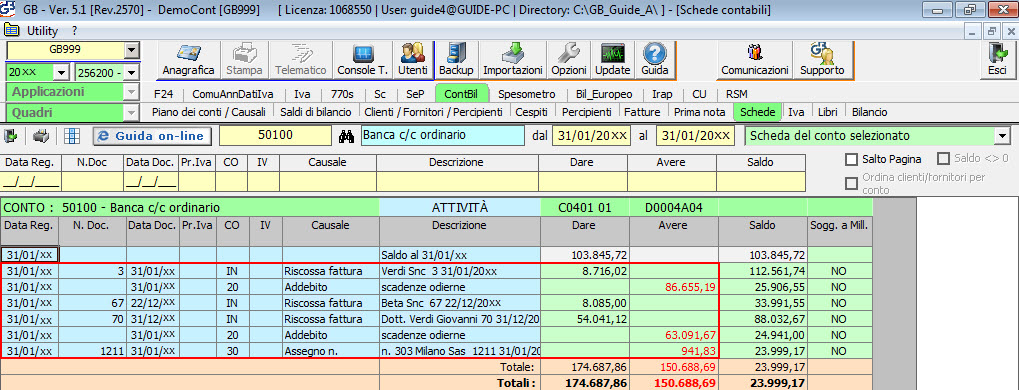The height and width of the screenshot is (390, 1019).
Task: Click the Data Doc. filter field
Action: tap(151, 181)
